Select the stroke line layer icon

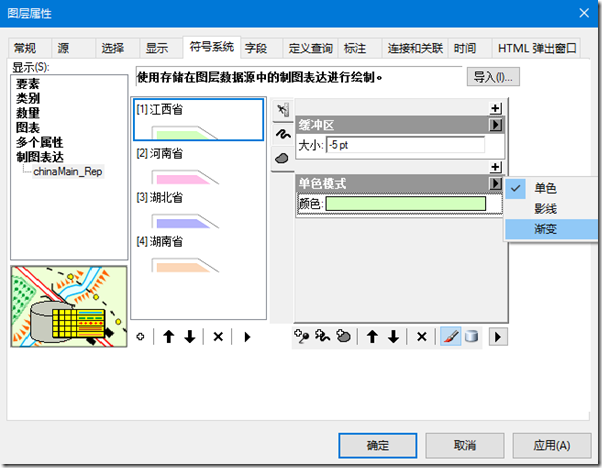coord(283,134)
